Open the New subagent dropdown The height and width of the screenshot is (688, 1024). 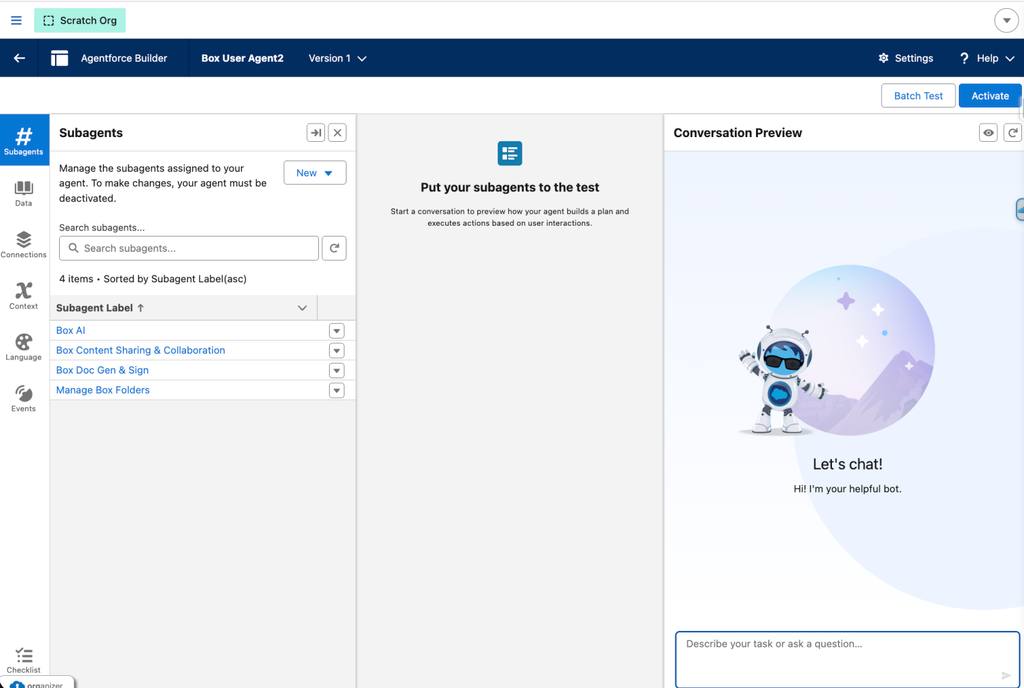click(315, 173)
